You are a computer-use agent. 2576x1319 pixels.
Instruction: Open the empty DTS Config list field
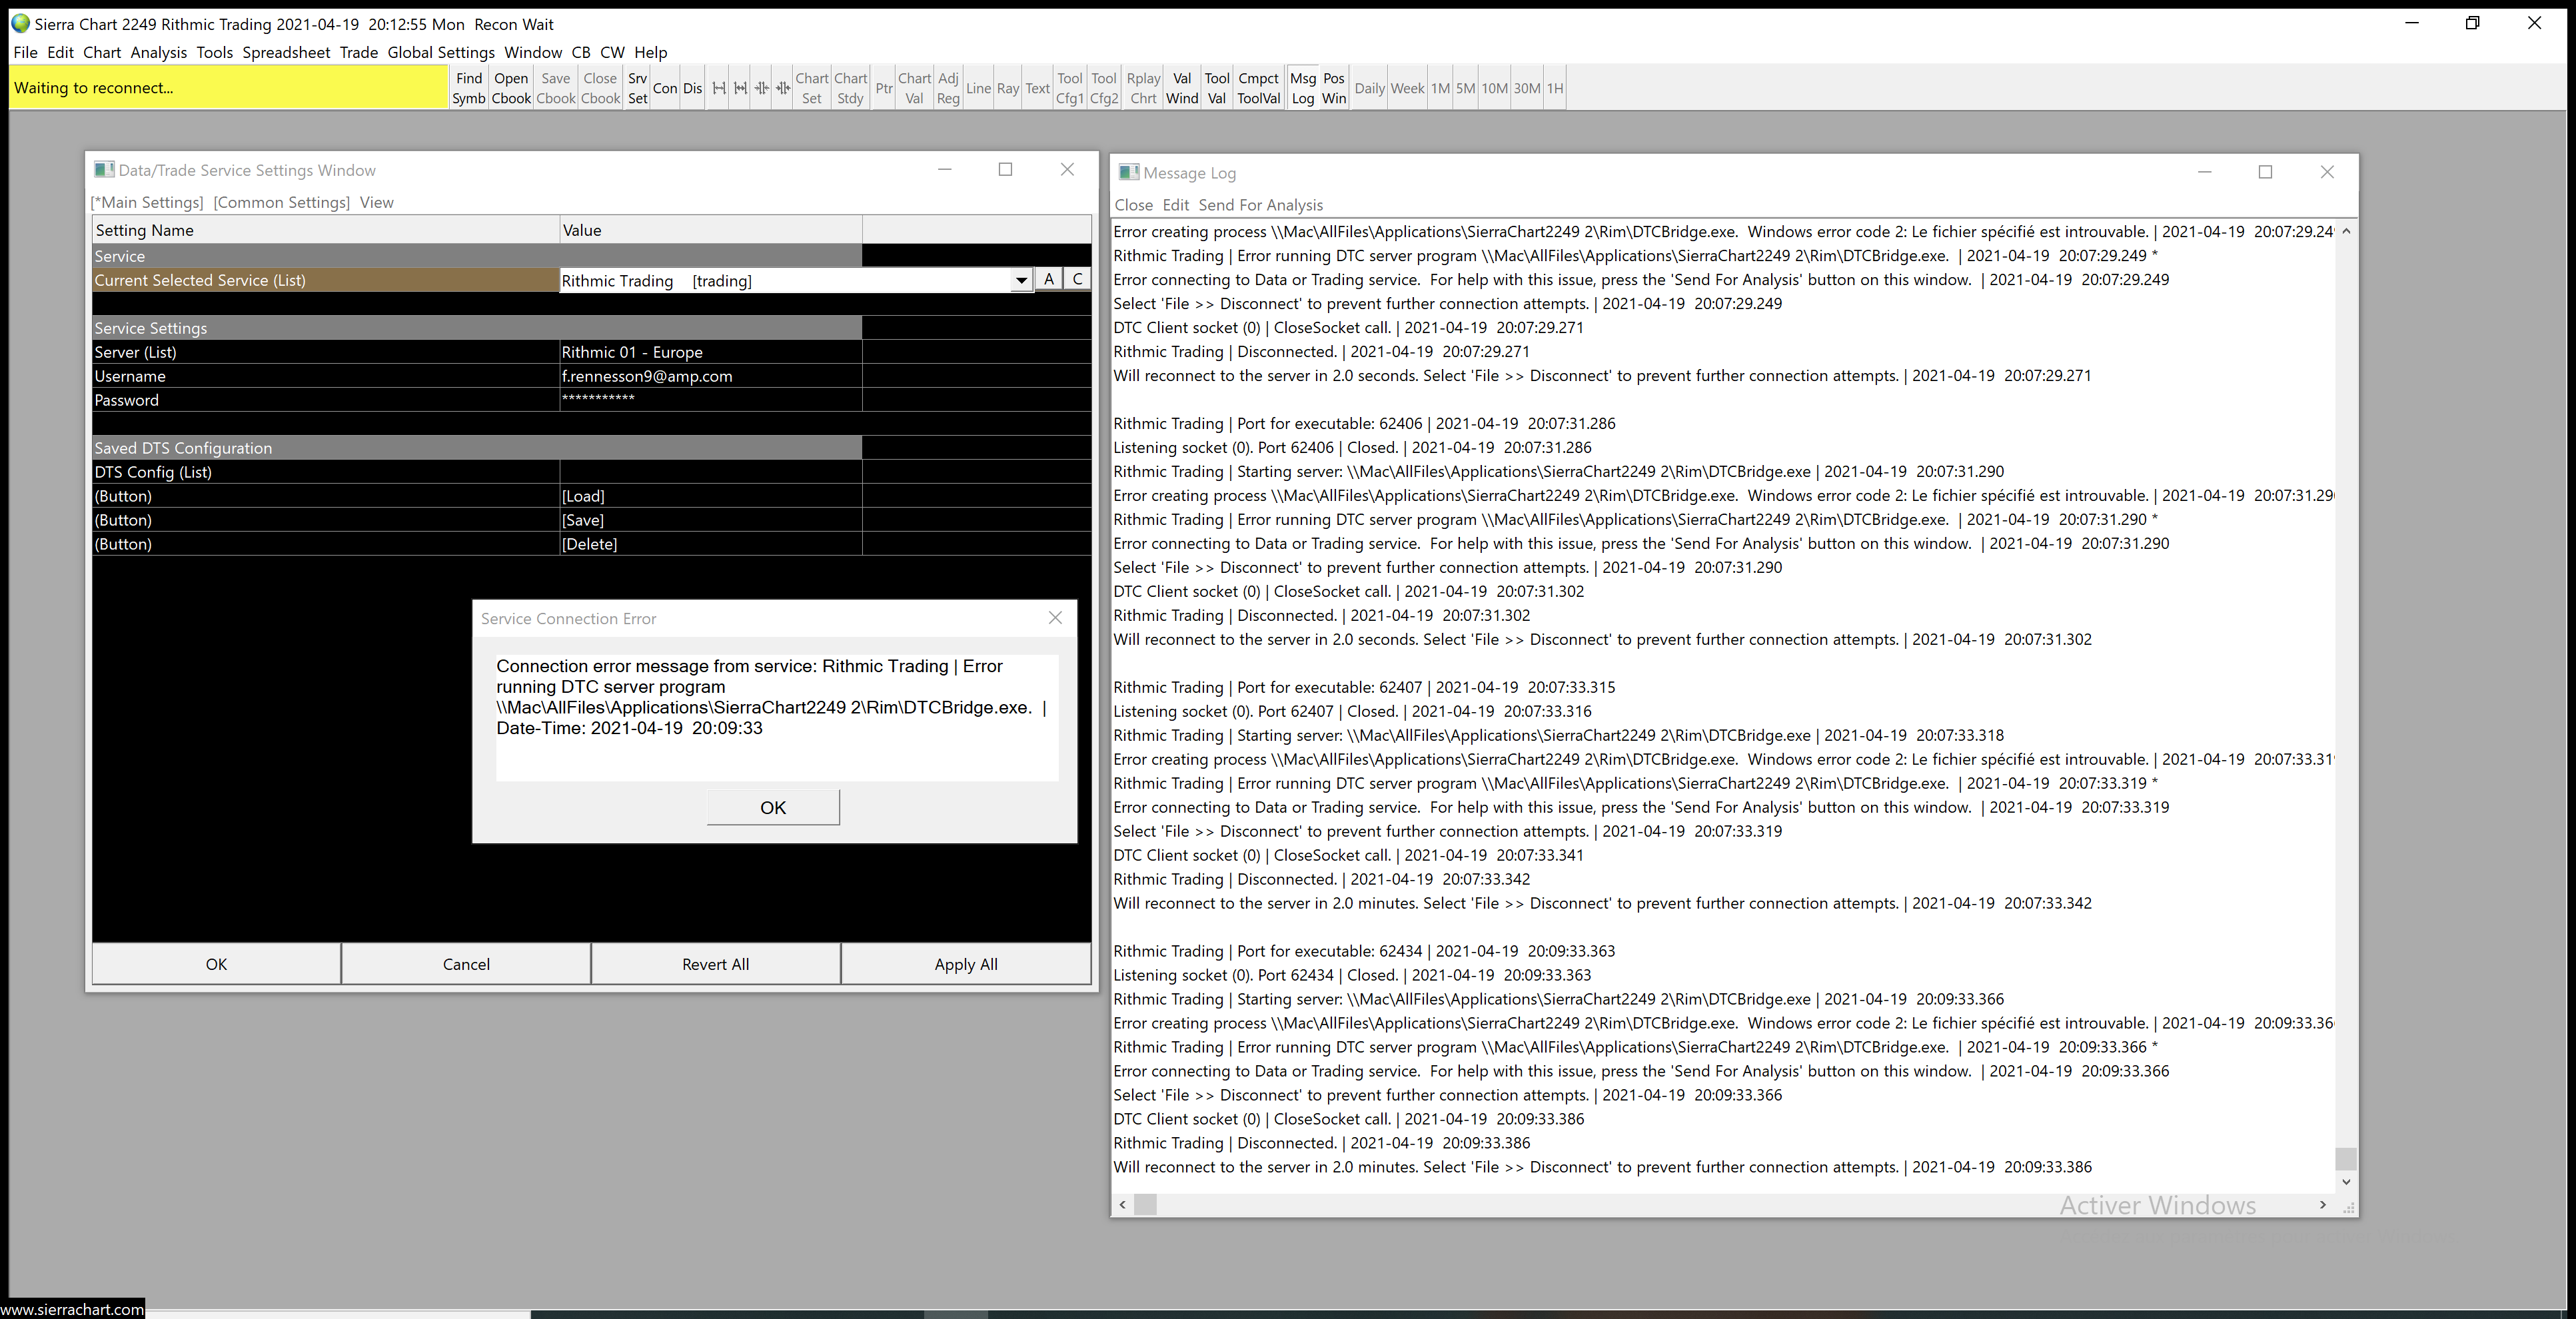coord(710,472)
